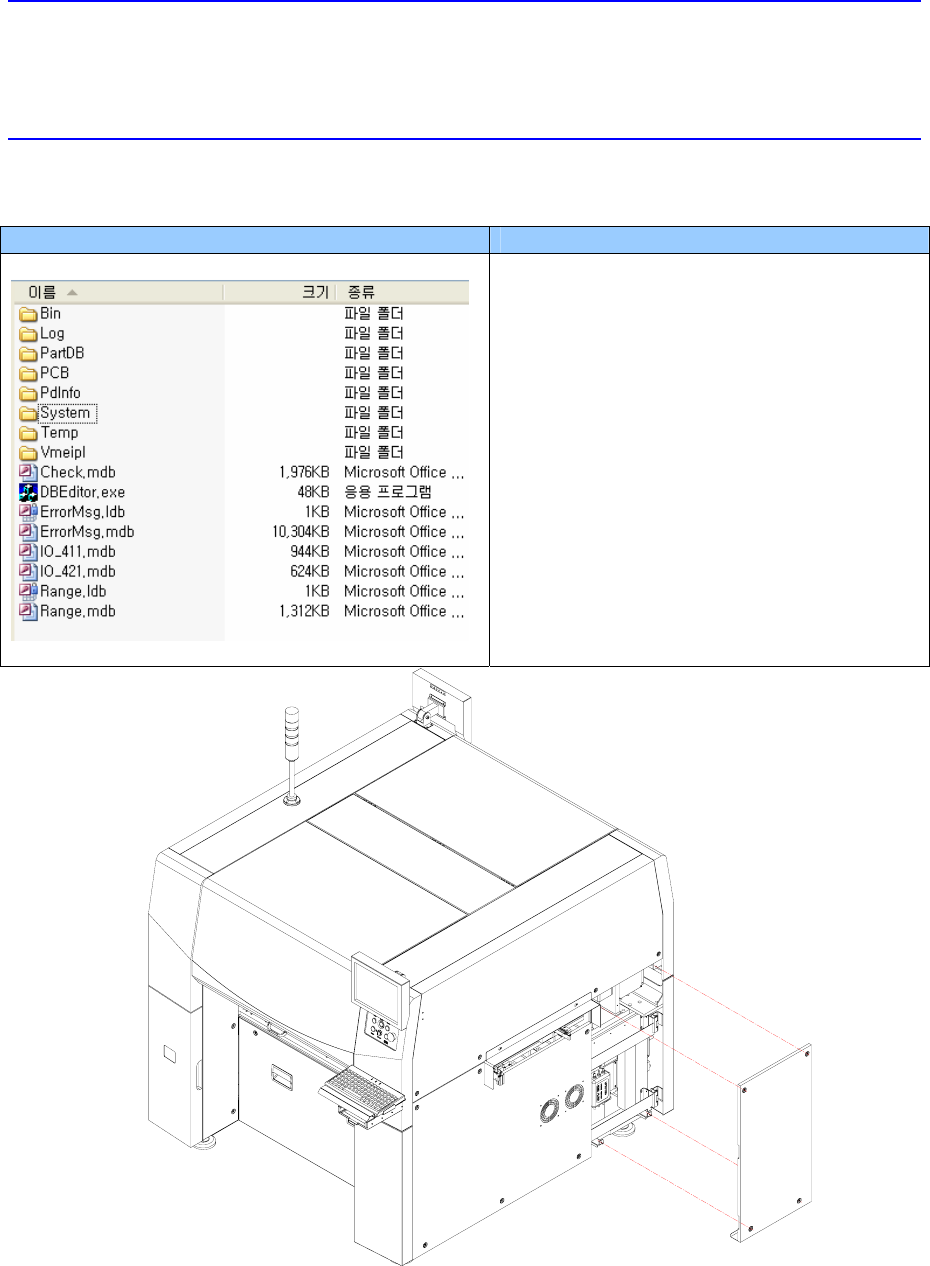Select the PCB folder name

pyautogui.click(x=54, y=373)
